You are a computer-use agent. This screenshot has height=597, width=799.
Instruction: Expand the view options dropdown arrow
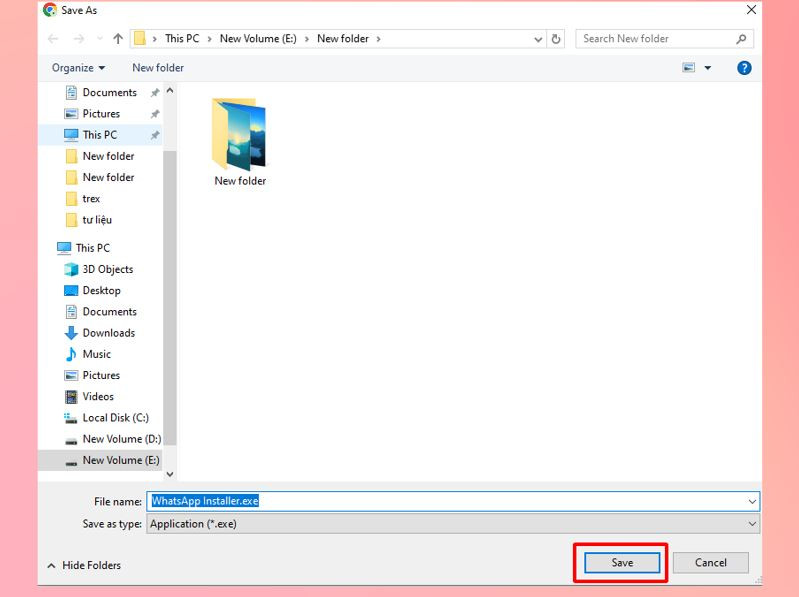(708, 68)
